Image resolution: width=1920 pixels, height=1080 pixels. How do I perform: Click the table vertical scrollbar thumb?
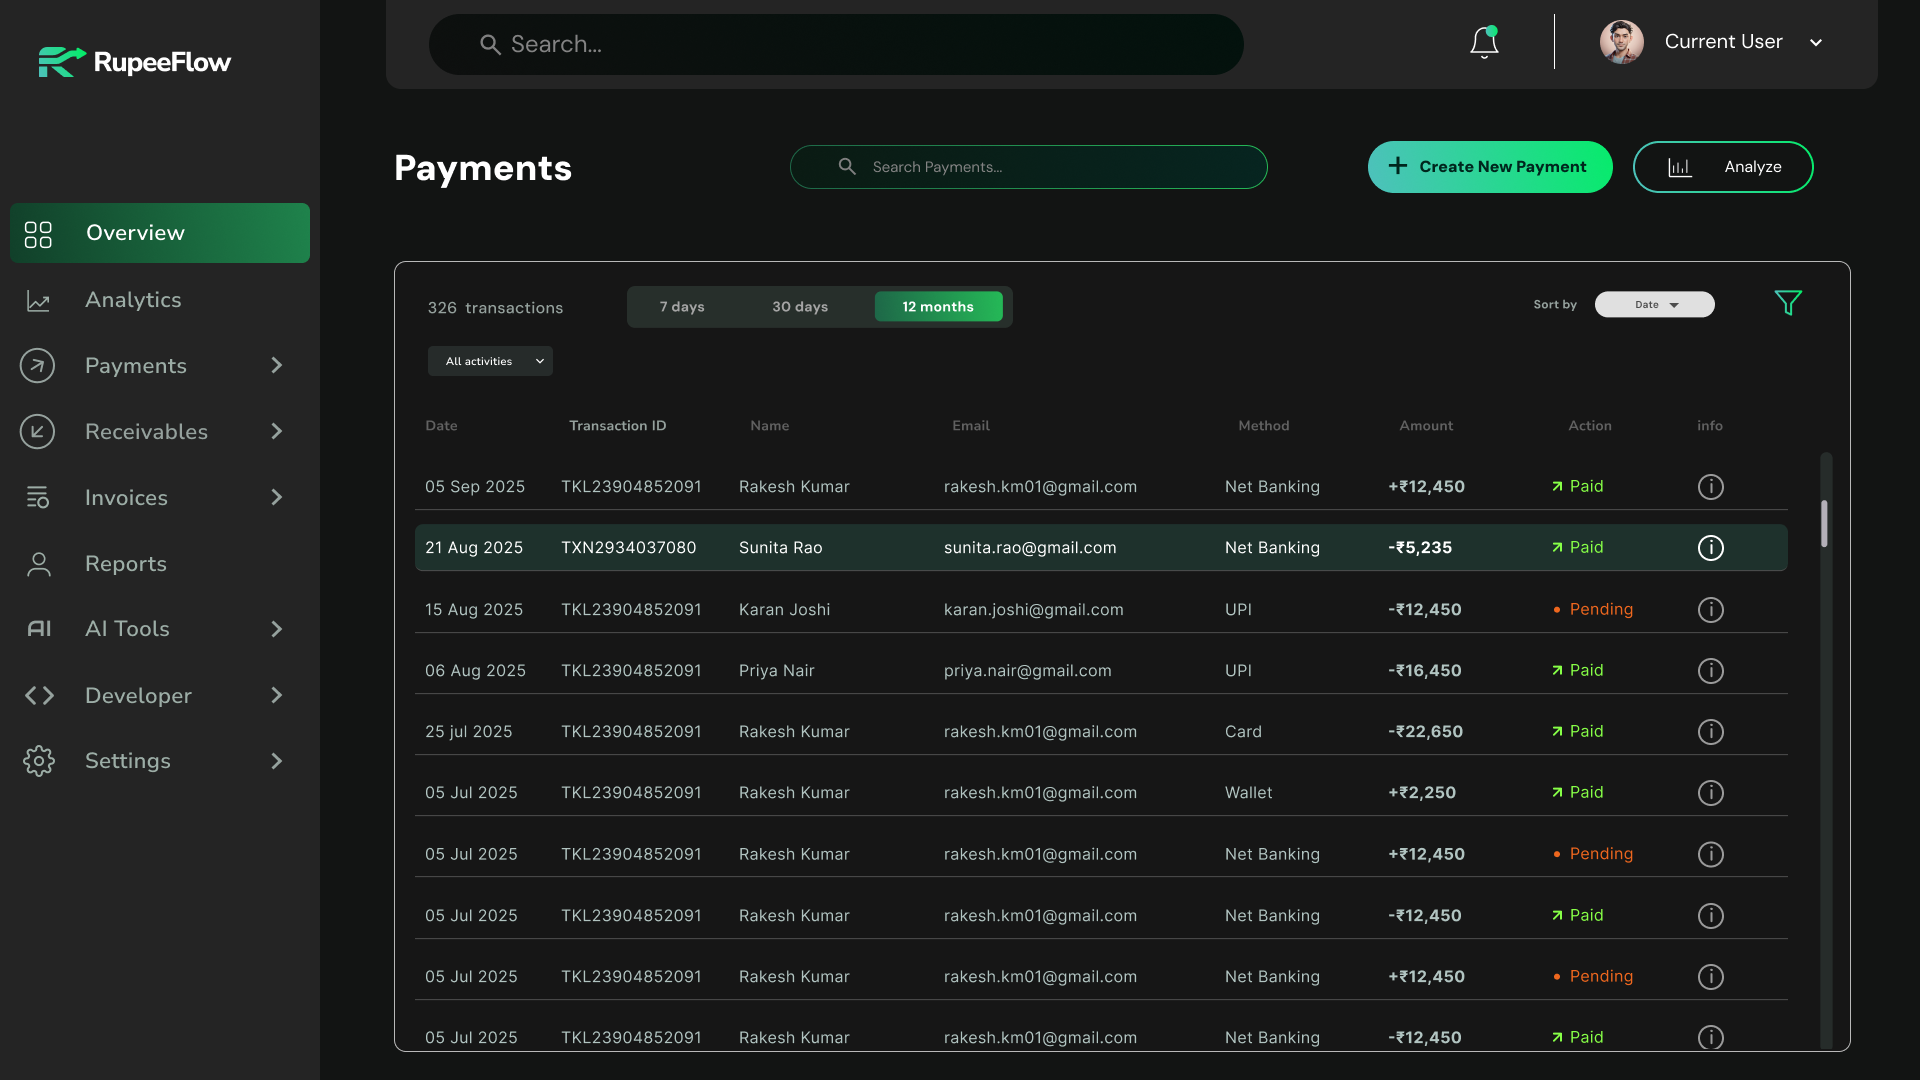coord(1824,524)
